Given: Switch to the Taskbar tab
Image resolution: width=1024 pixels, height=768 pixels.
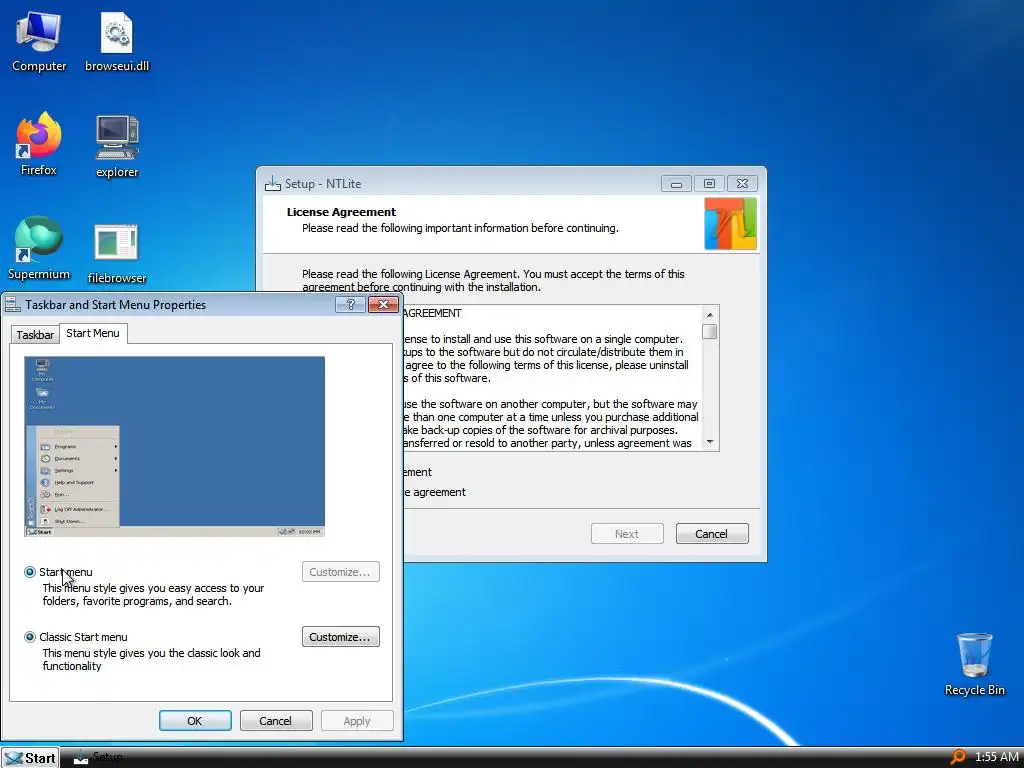Looking at the screenshot, I should [35, 334].
